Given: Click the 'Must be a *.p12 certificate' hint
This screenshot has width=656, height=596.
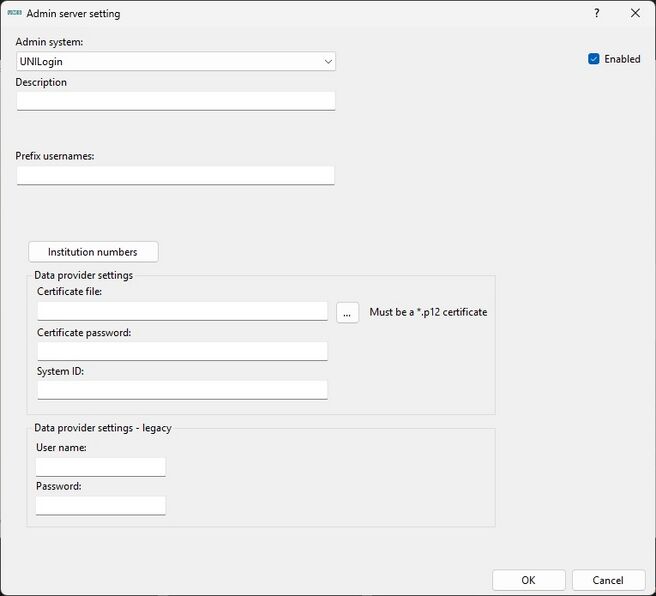Looking at the screenshot, I should point(428,312).
